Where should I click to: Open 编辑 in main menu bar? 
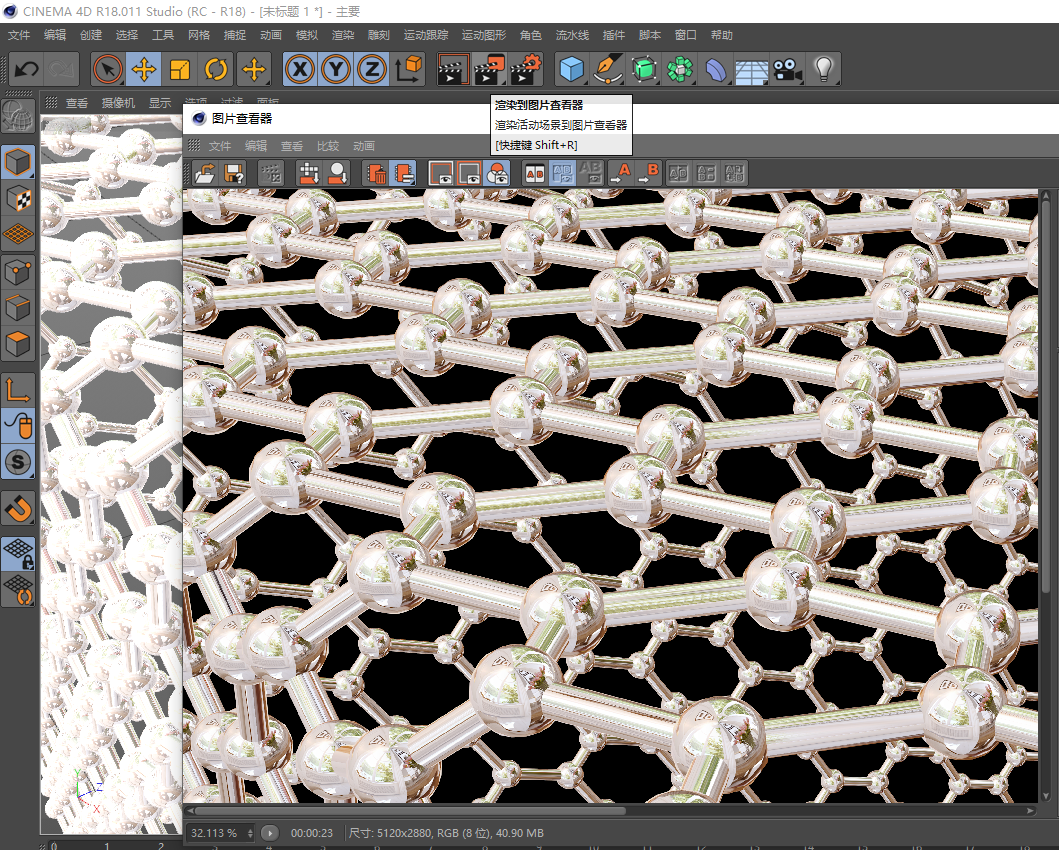coord(55,35)
